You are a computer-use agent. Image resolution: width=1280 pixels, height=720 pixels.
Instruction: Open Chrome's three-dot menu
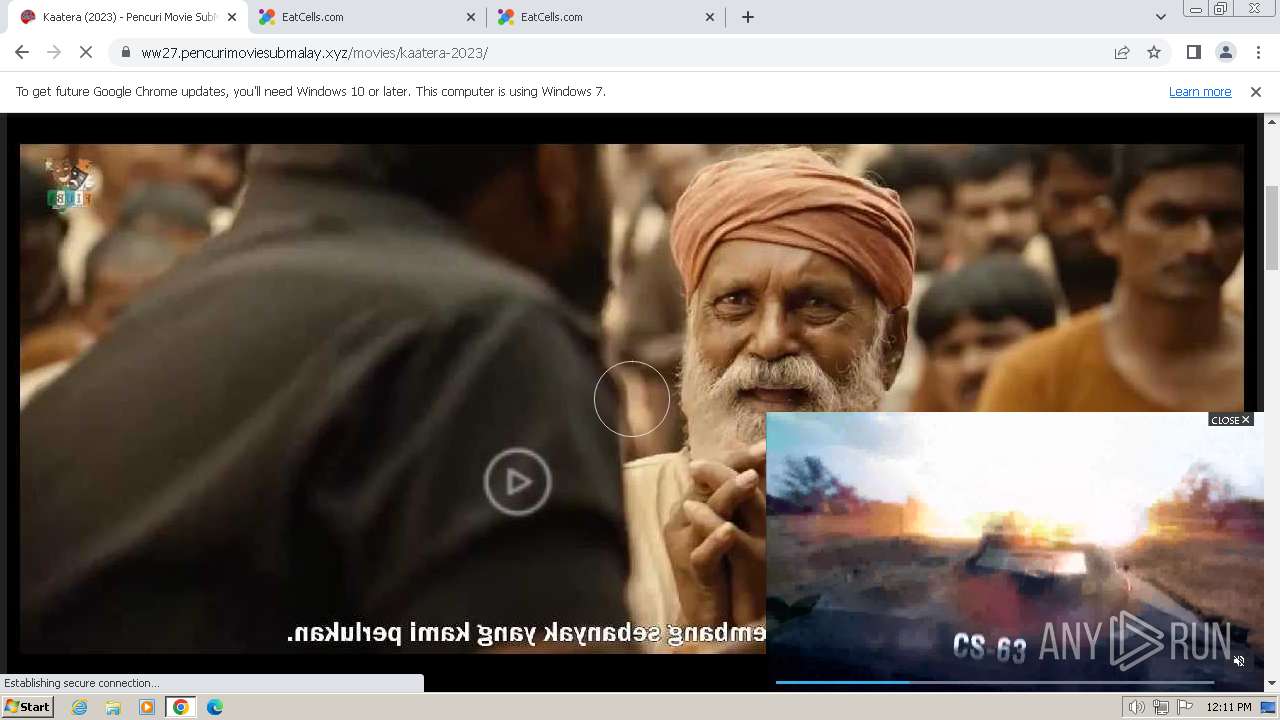(1258, 53)
